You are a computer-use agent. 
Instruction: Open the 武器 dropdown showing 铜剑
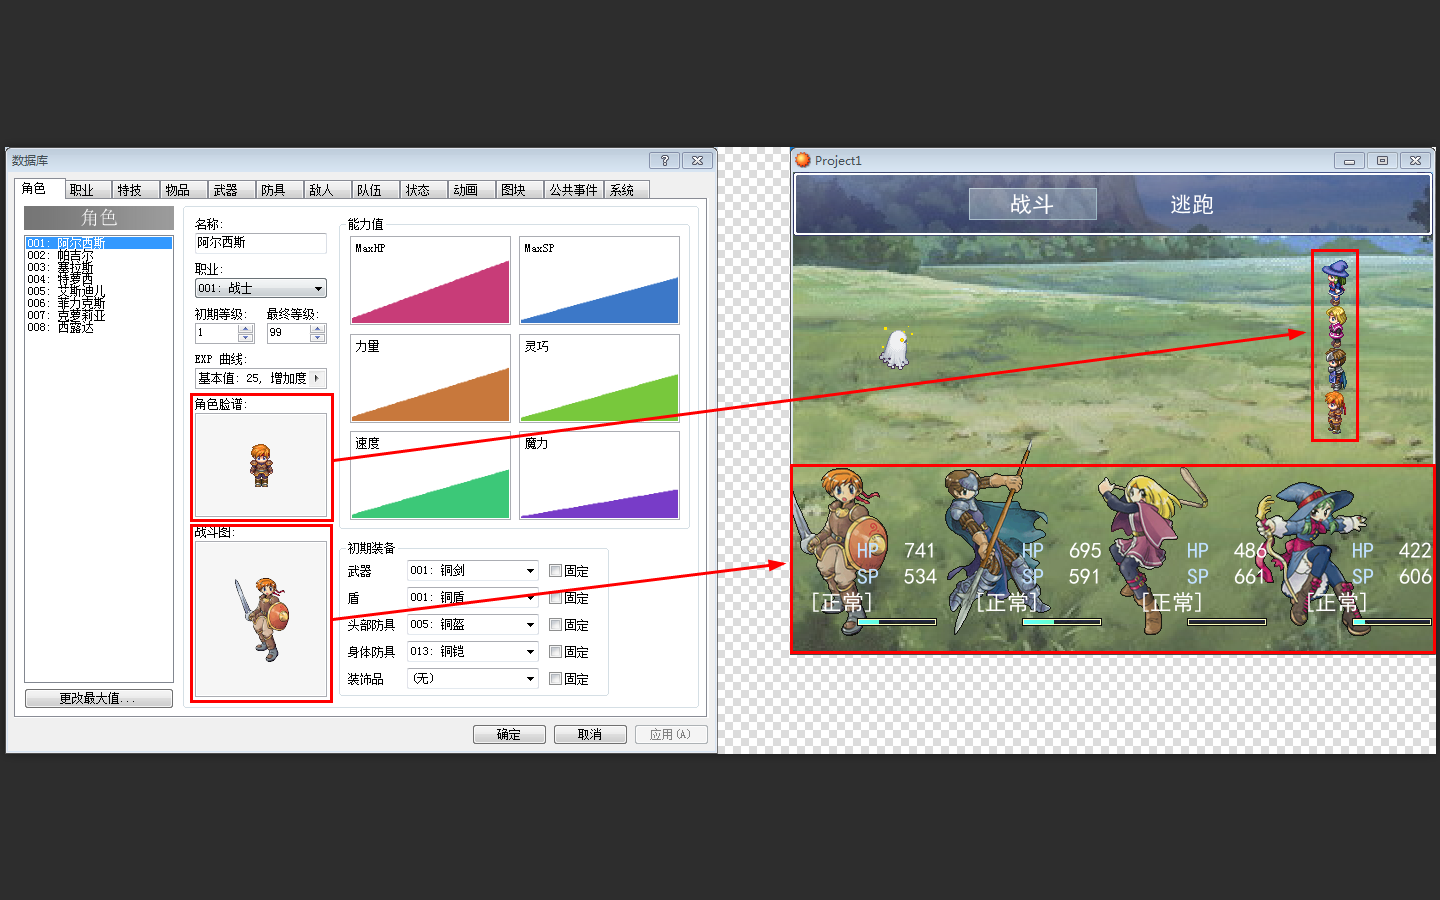pyautogui.click(x=473, y=570)
